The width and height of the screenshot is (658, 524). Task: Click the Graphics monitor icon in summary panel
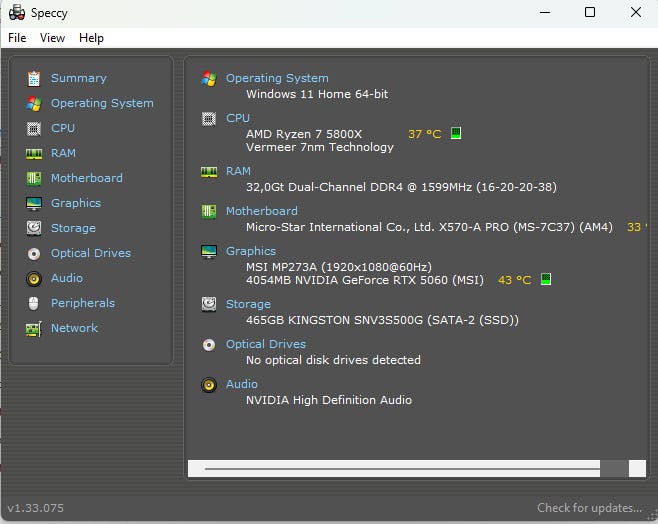click(209, 252)
